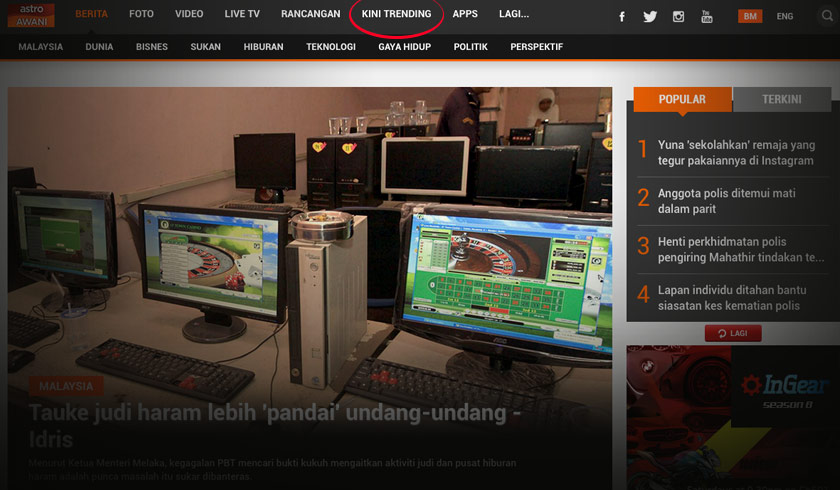Open the Facebook social icon
Image resolution: width=840 pixels, height=490 pixels.
click(622, 17)
